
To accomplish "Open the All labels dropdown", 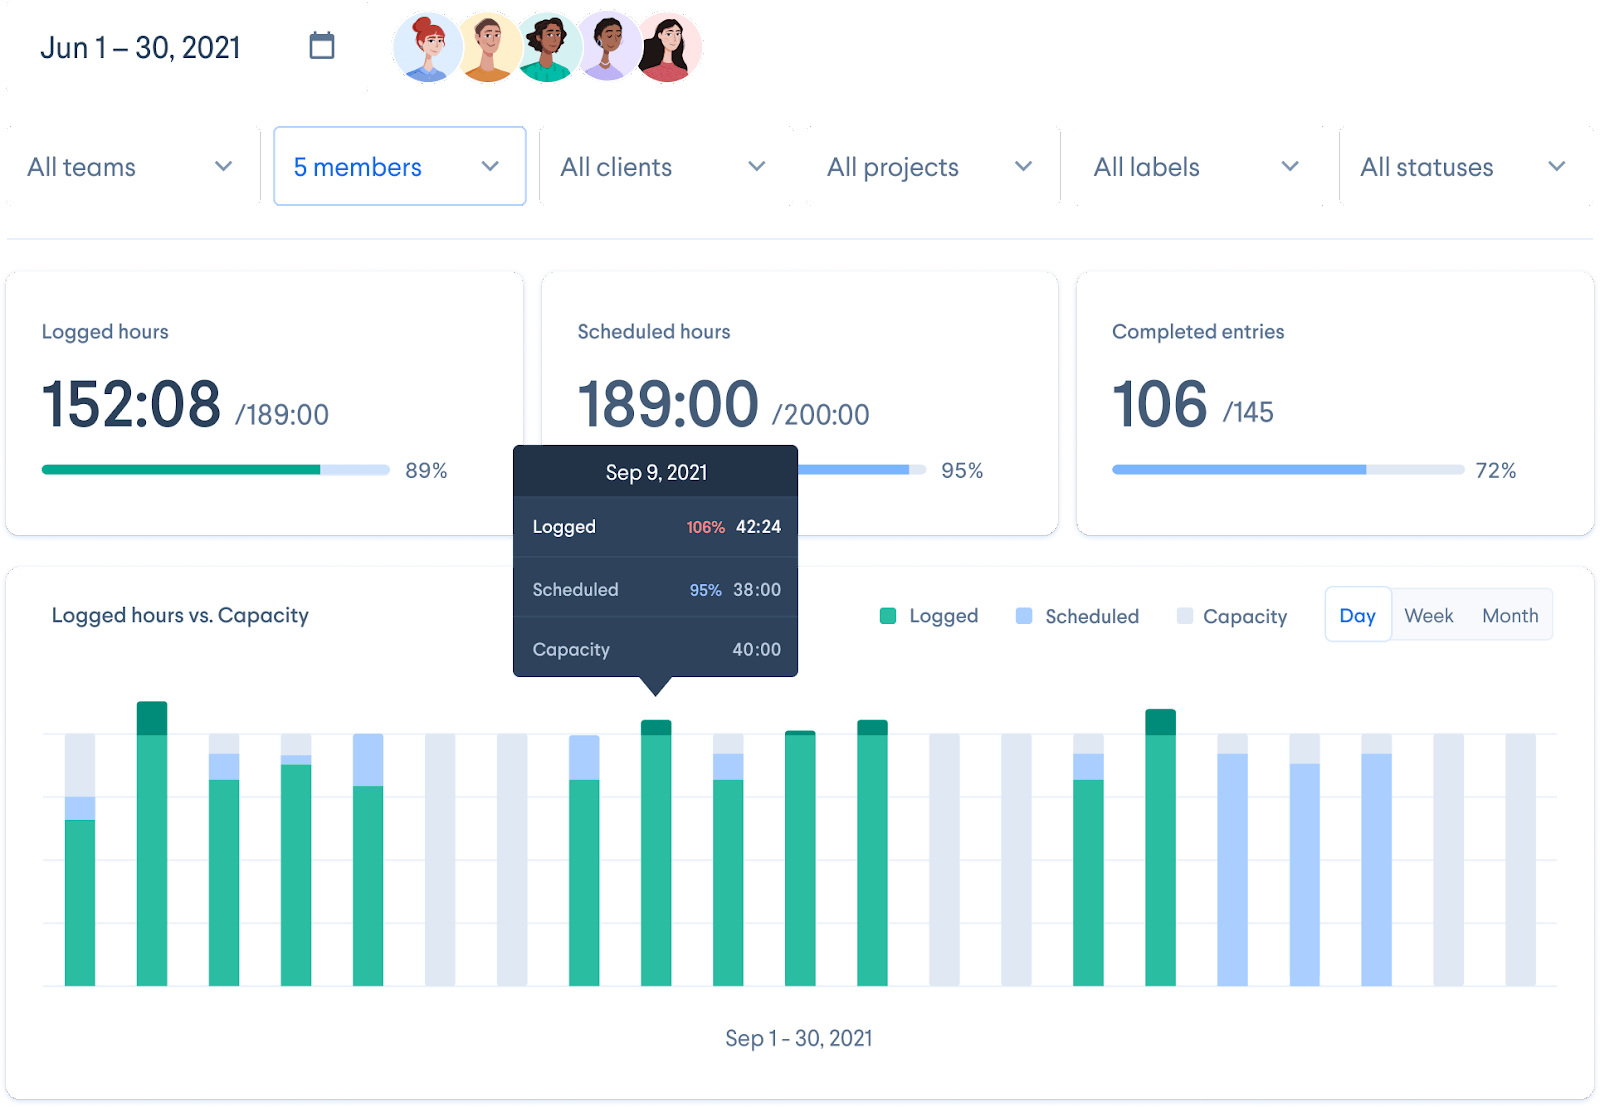I will (1199, 166).
